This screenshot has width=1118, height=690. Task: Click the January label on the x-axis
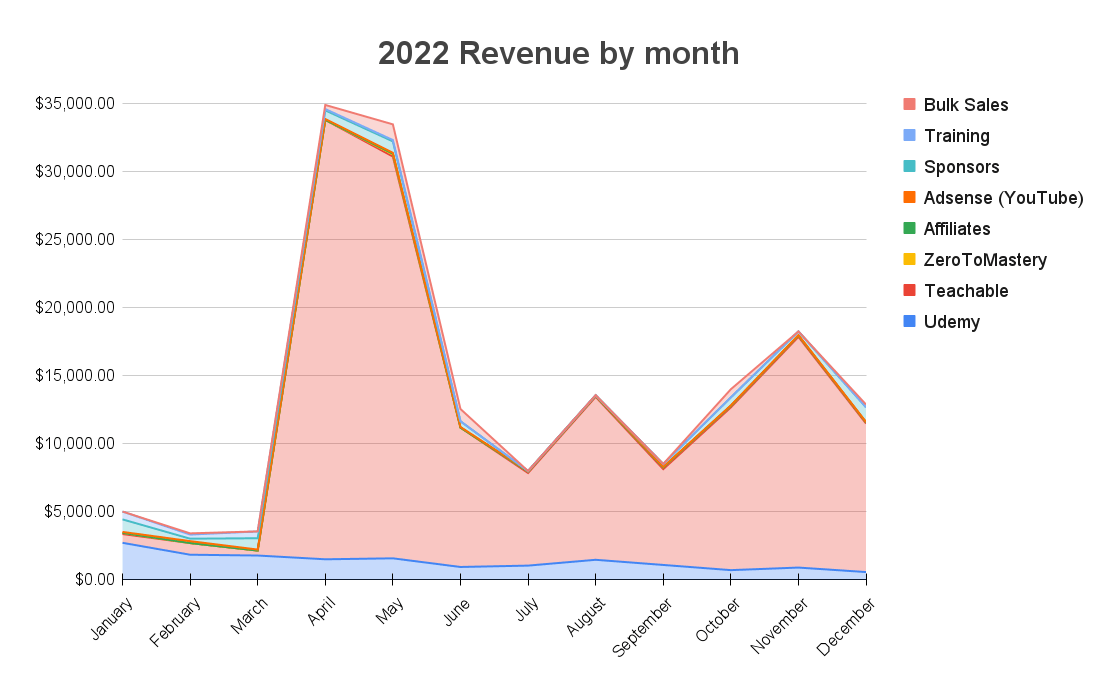pos(110,619)
